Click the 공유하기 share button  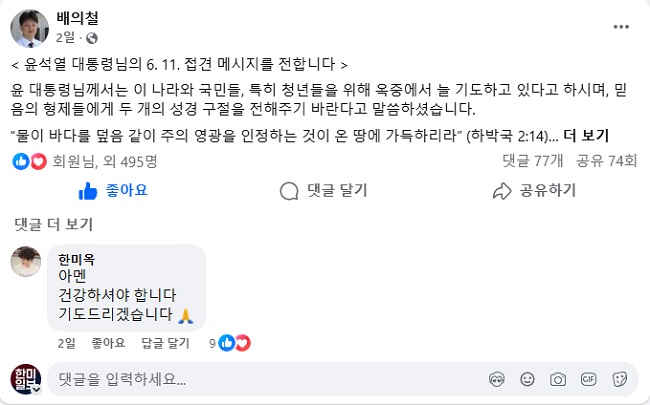[x=534, y=191]
